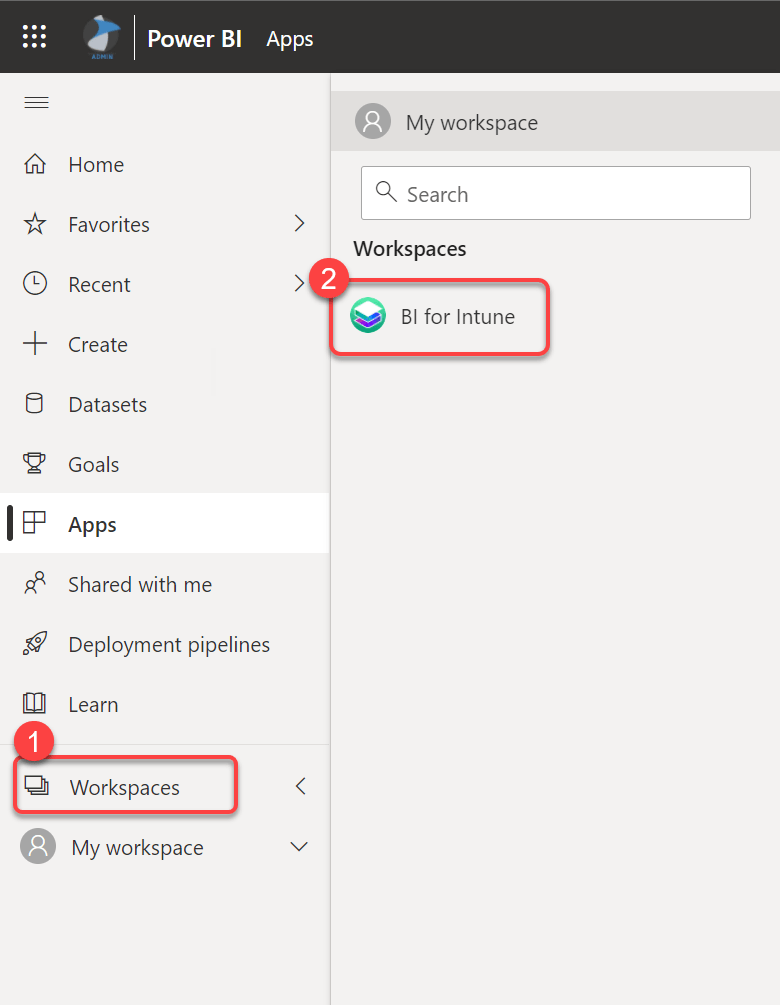Viewport: 780px width, 1005px height.
Task: Open the Apps navigation item
Action: (92, 525)
